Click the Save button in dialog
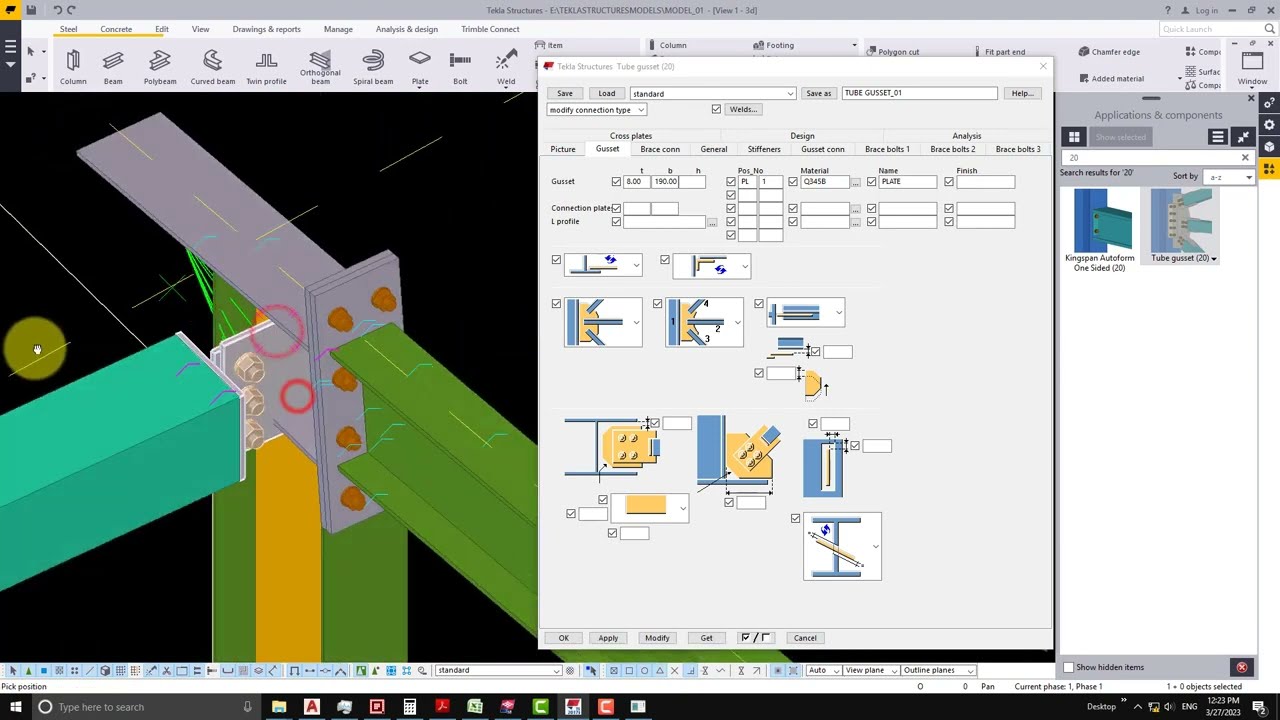The image size is (1280, 720). pyautogui.click(x=565, y=94)
